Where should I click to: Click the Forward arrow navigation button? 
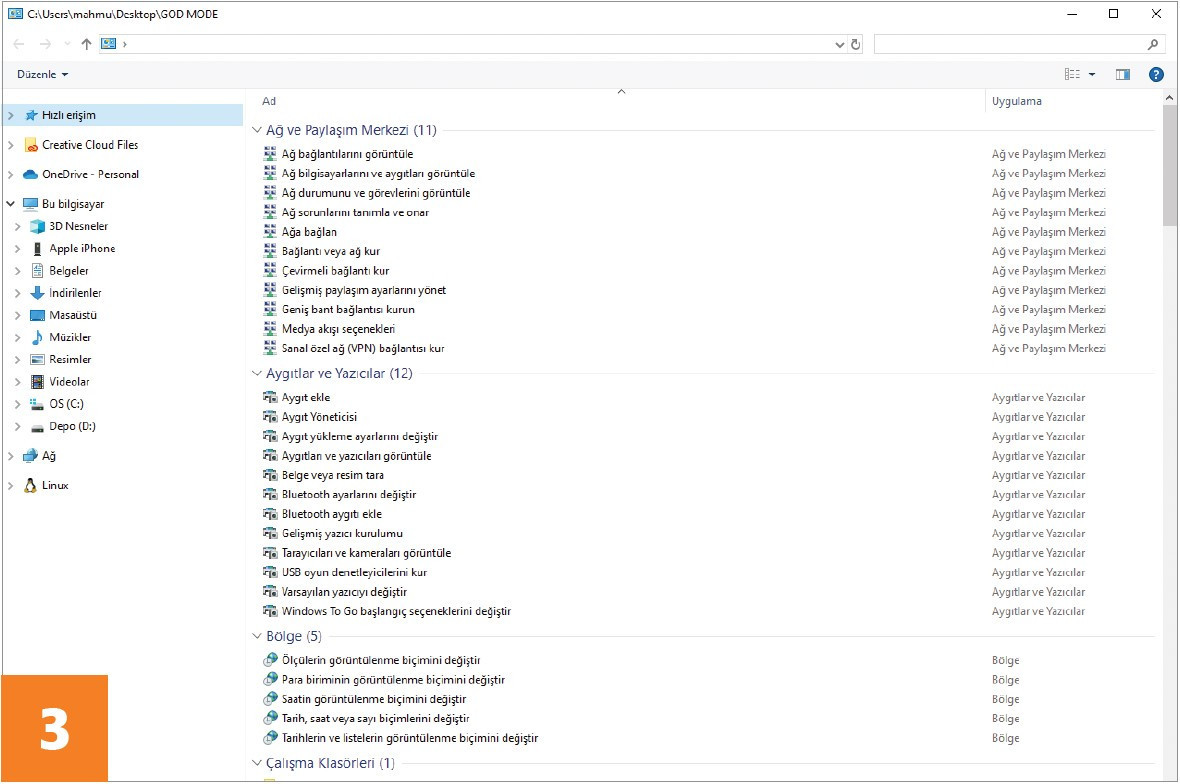click(x=46, y=44)
